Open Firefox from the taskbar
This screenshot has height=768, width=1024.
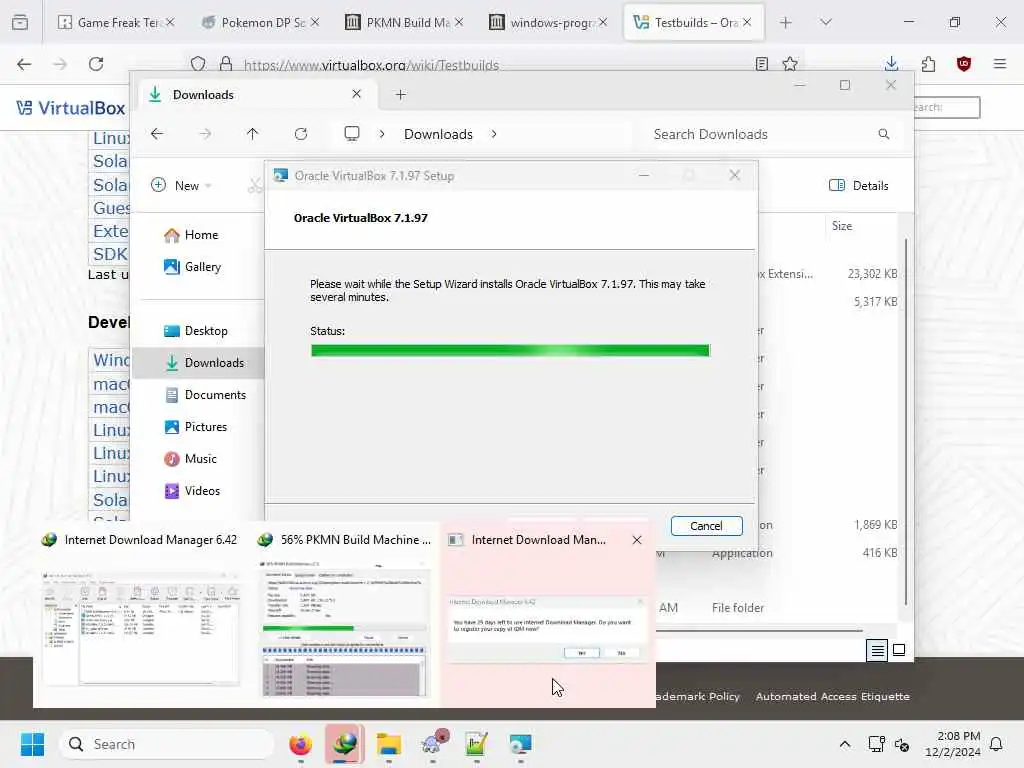(300, 744)
